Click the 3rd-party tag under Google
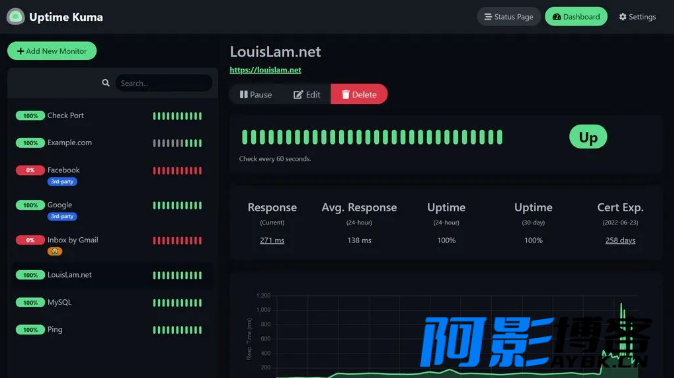674x378 pixels. point(62,216)
